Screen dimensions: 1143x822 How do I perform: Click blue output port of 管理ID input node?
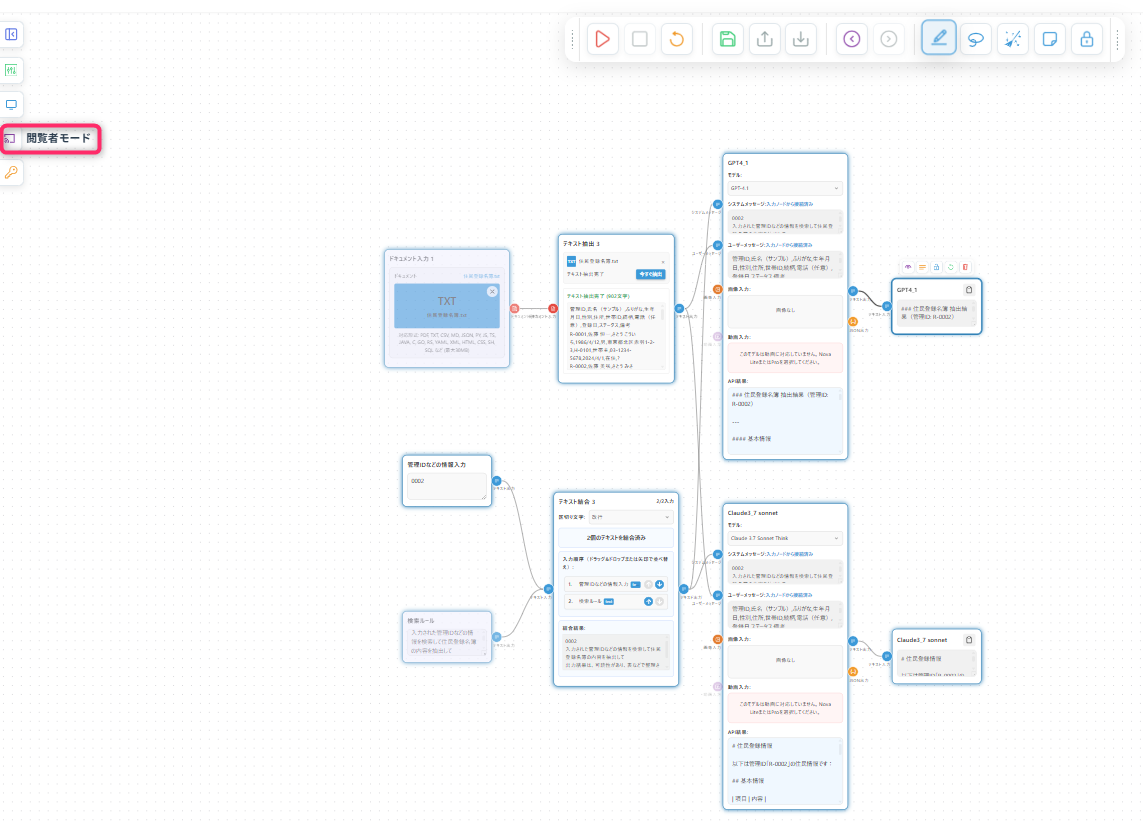[496, 480]
